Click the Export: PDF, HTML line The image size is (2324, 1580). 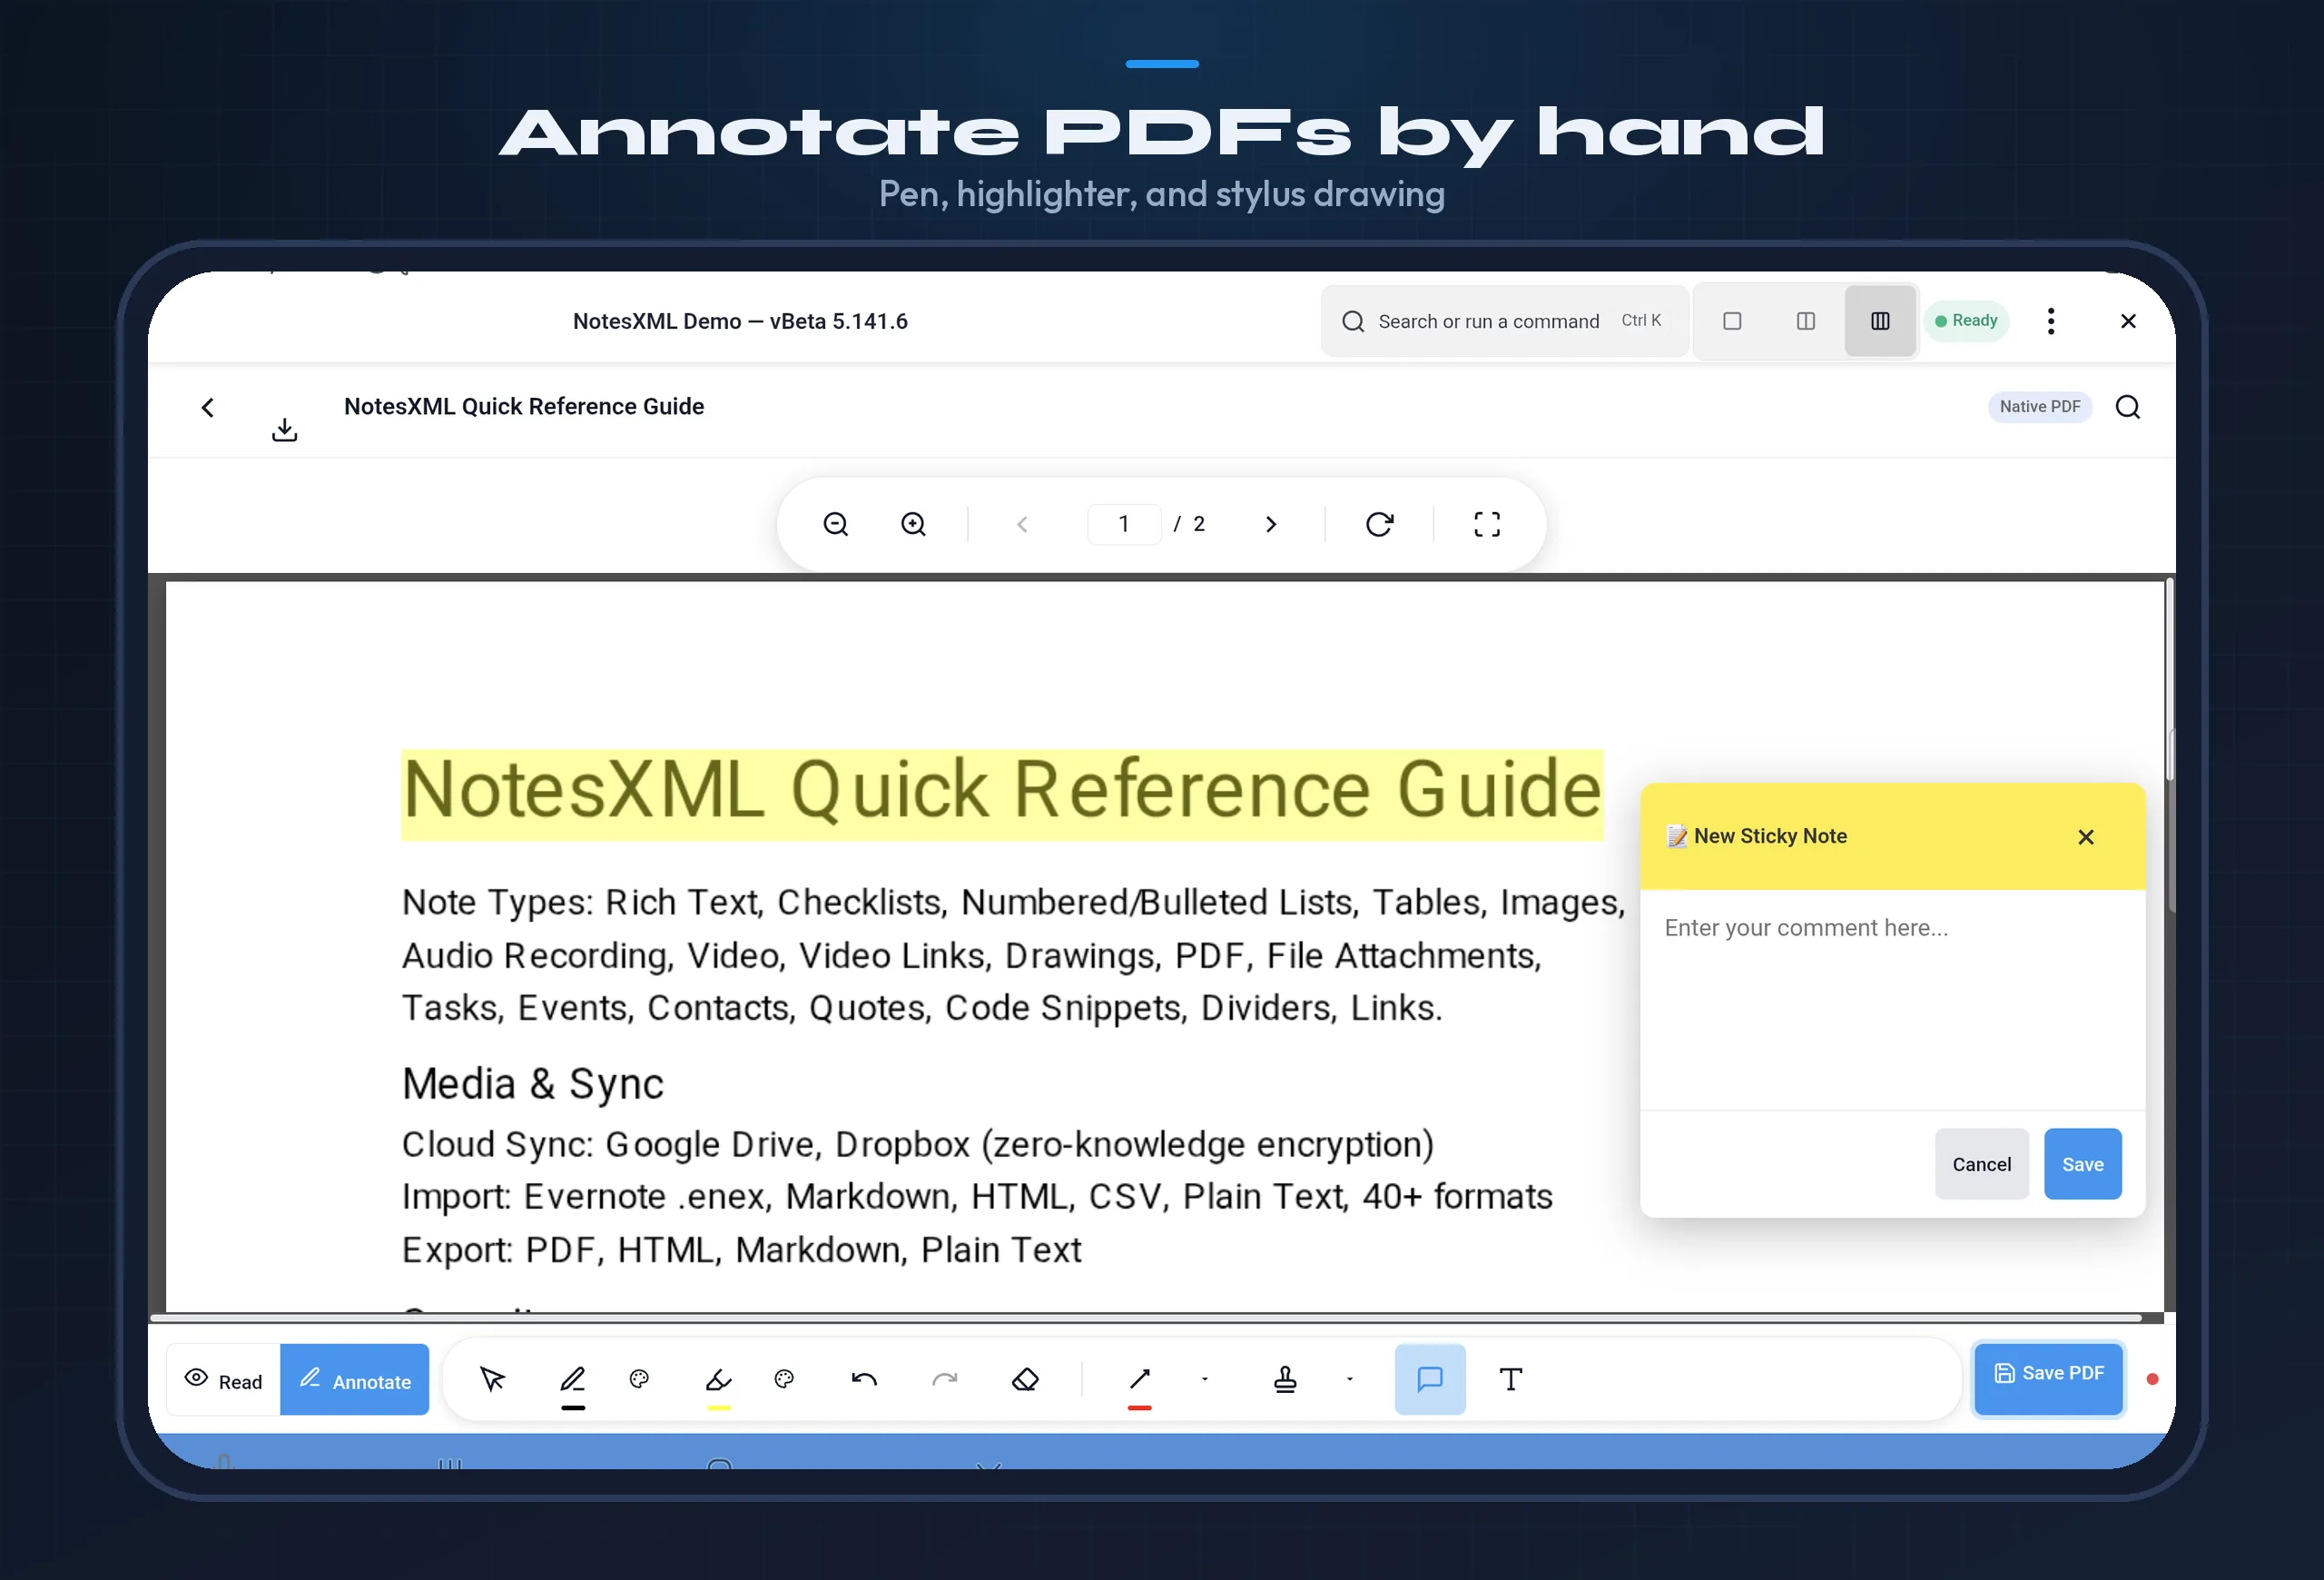[741, 1250]
